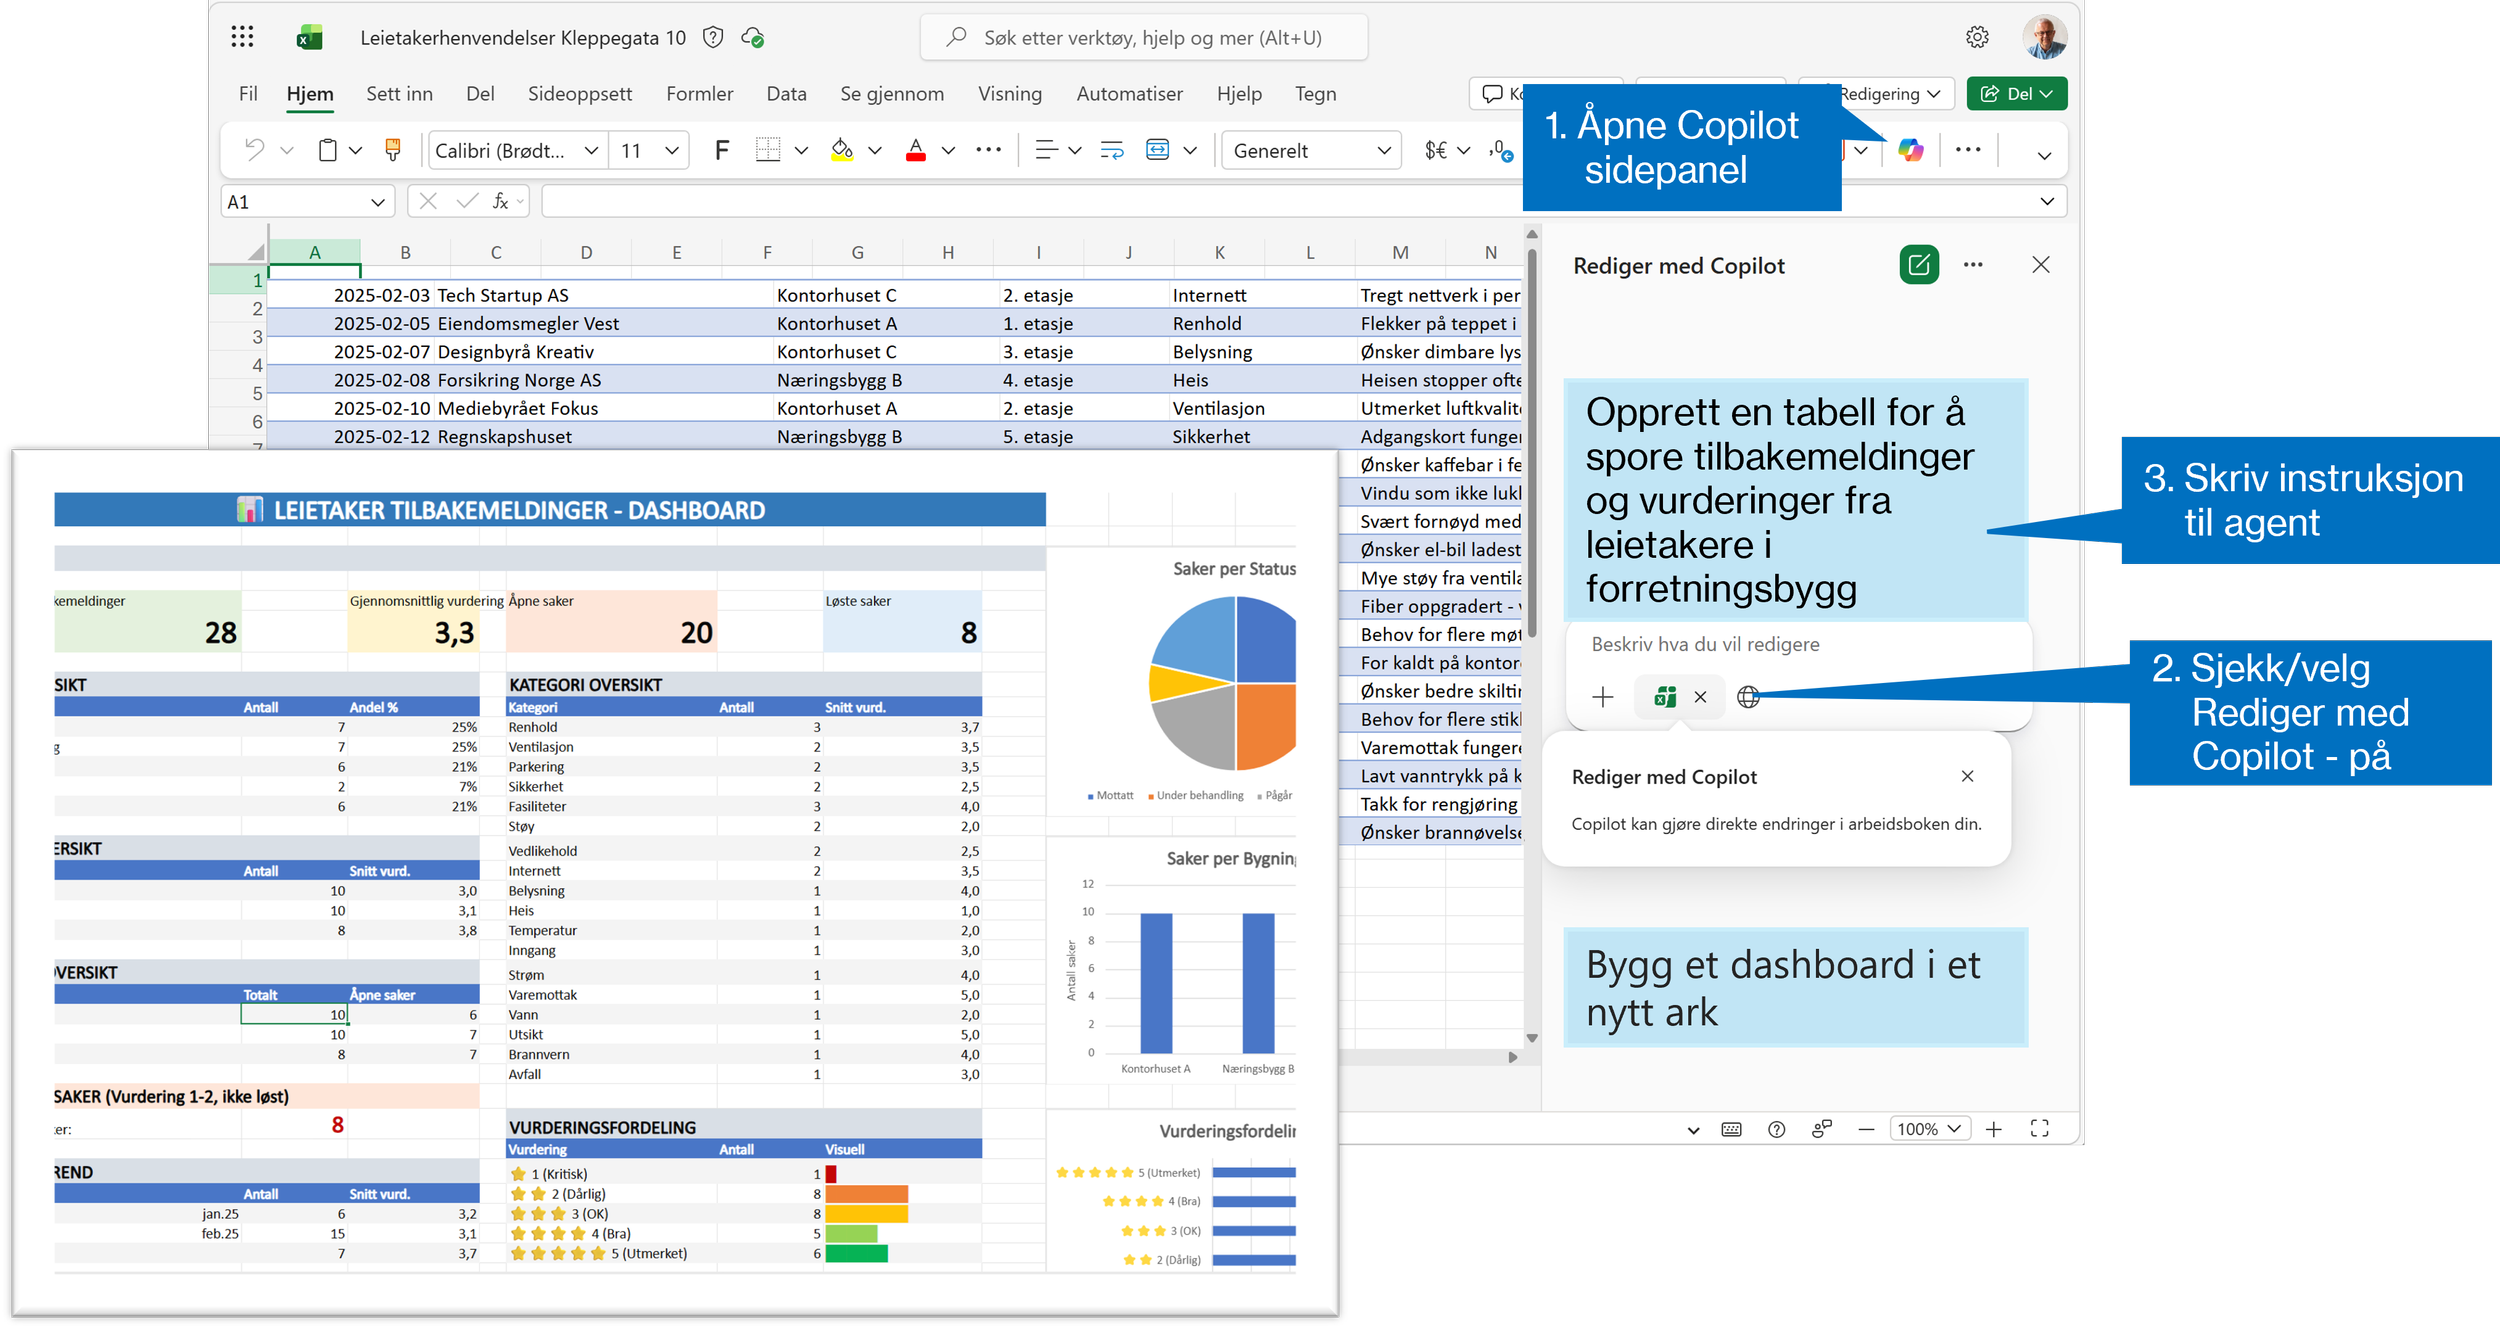This screenshot has width=2500, height=1329.
Task: Open the app launcher grid icon
Action: pyautogui.click(x=242, y=38)
